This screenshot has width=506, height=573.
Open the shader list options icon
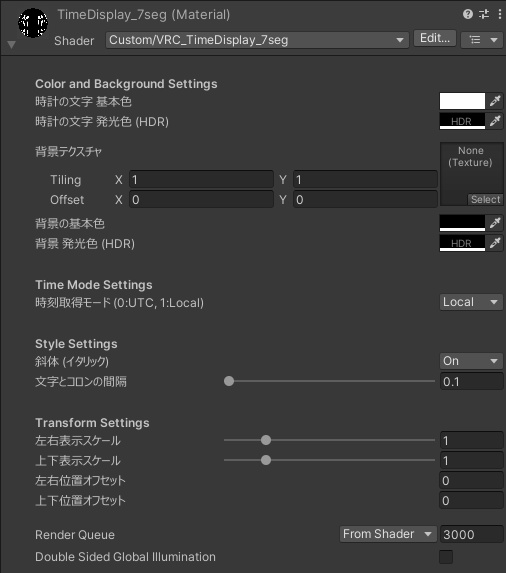point(482,39)
